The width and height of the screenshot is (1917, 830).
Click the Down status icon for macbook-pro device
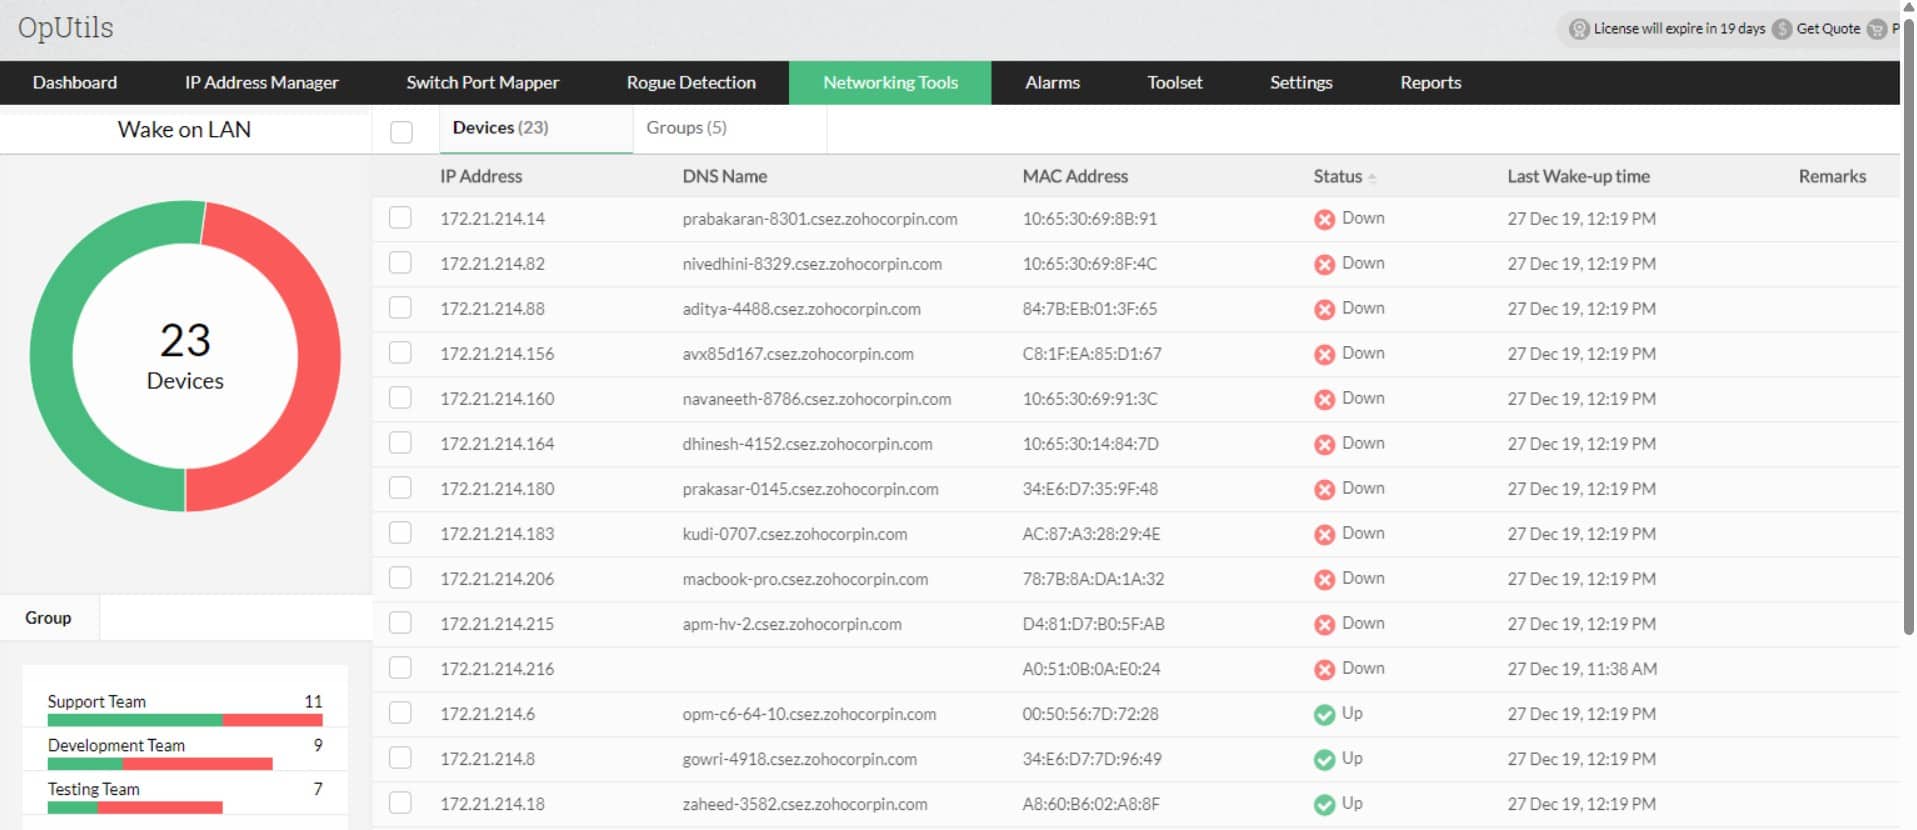point(1324,579)
